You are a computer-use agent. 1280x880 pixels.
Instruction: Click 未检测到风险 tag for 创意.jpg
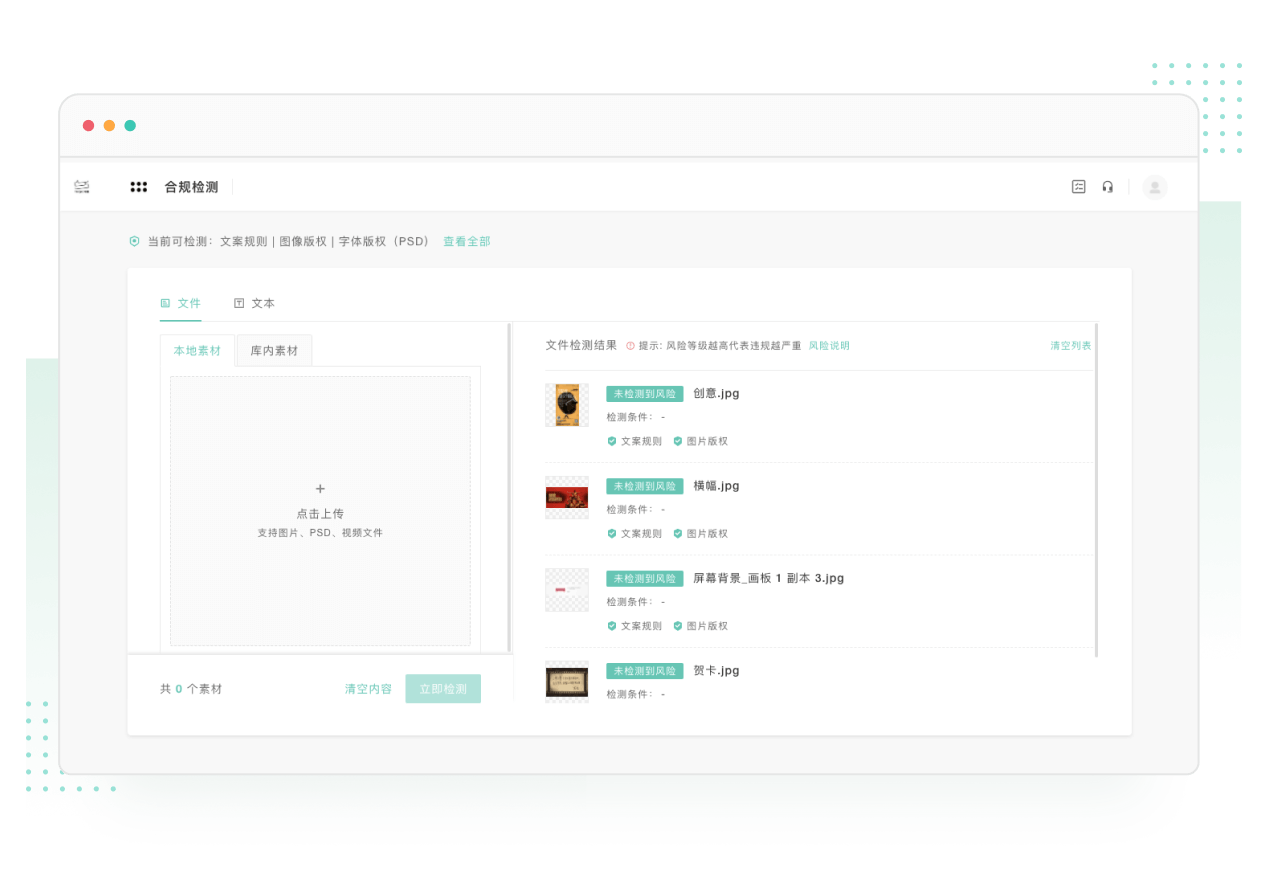click(645, 394)
